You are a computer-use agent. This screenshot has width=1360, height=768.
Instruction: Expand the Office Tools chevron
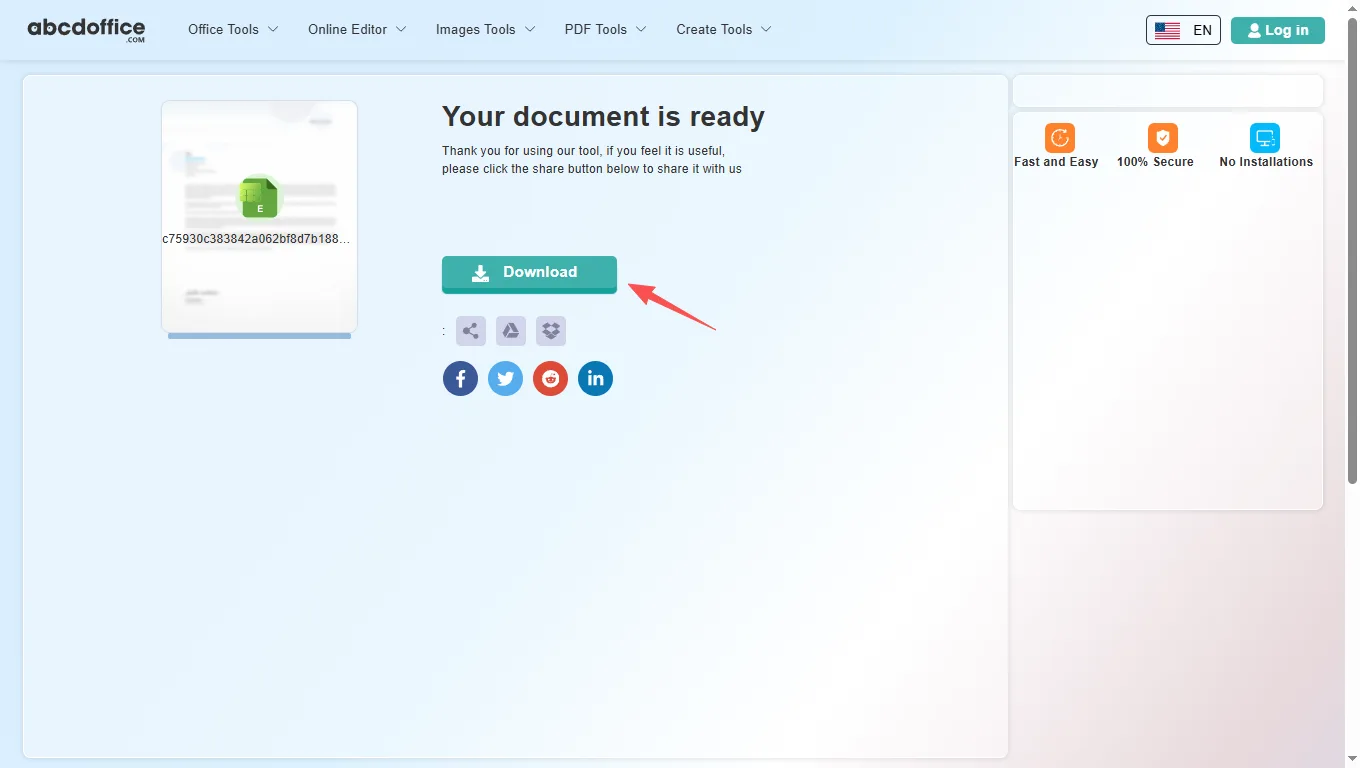pos(273,30)
